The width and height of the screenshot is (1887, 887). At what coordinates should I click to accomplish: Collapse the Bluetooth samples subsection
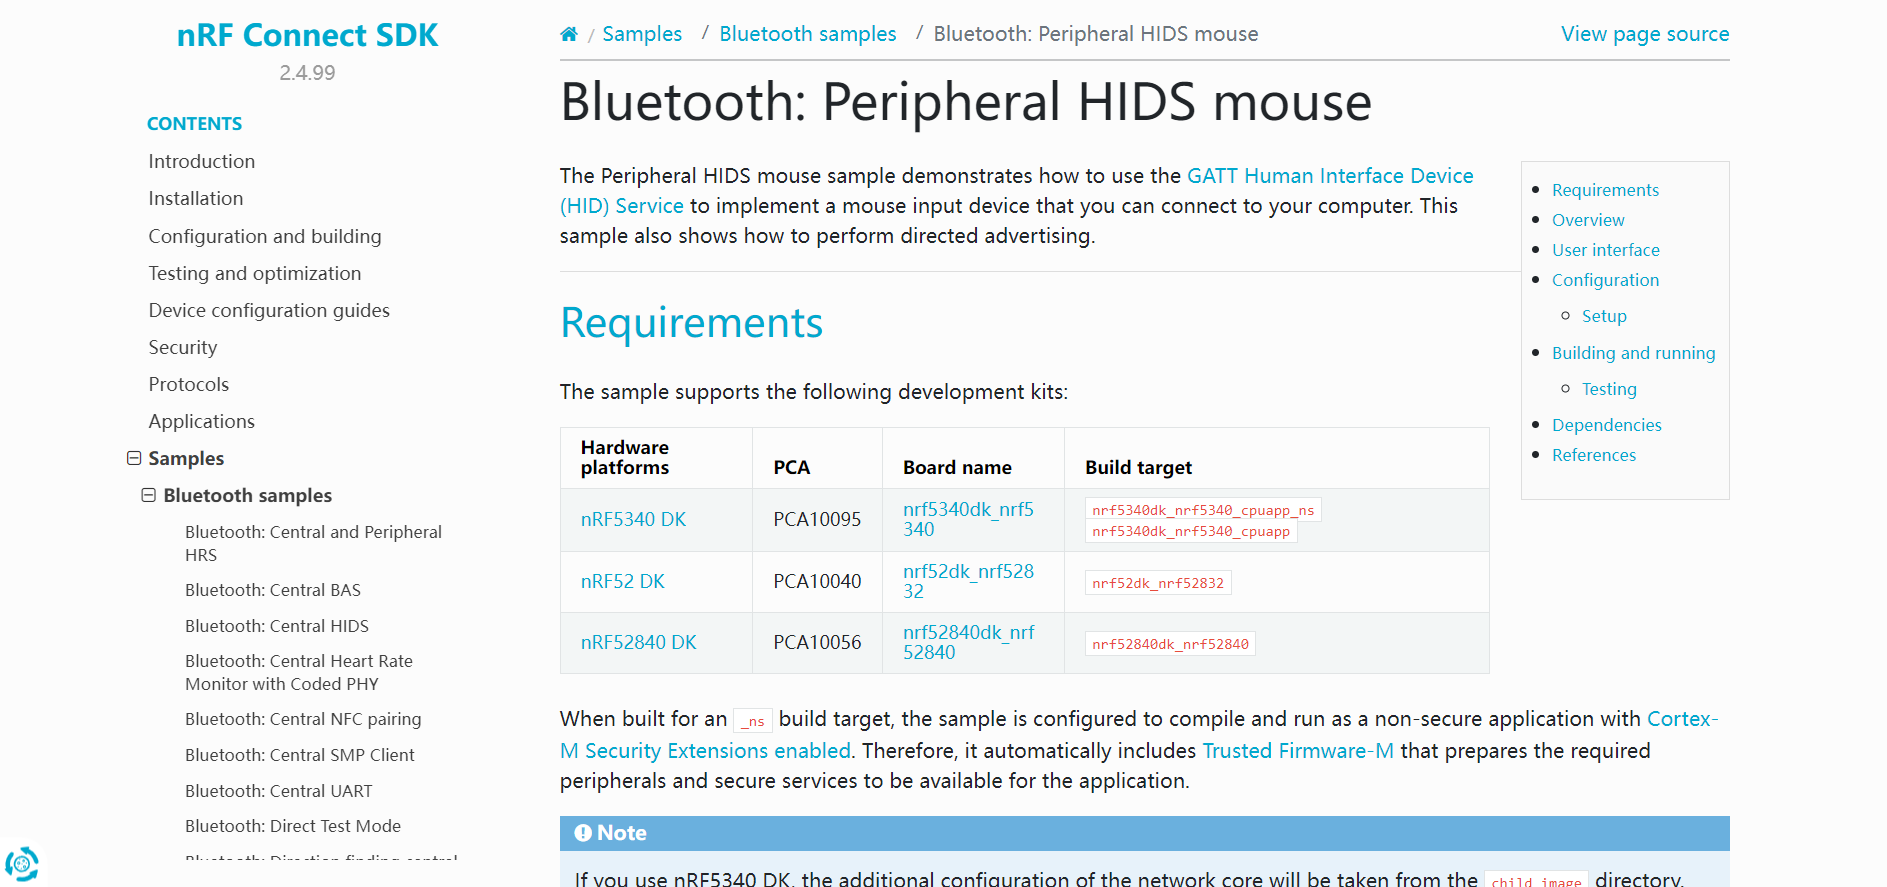click(x=149, y=495)
